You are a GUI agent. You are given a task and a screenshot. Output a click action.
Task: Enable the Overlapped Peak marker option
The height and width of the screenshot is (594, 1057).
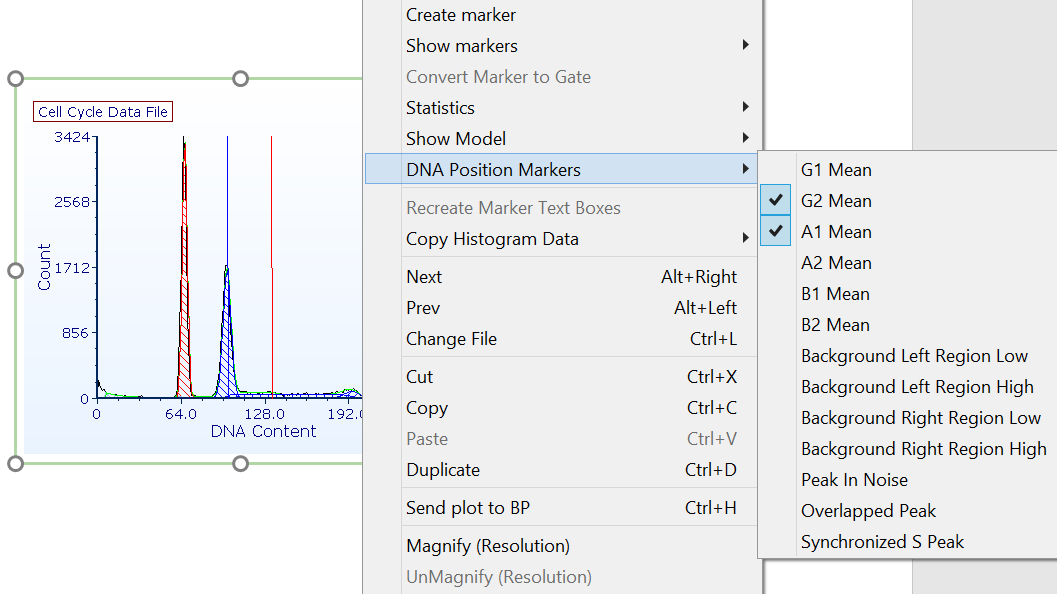868,511
